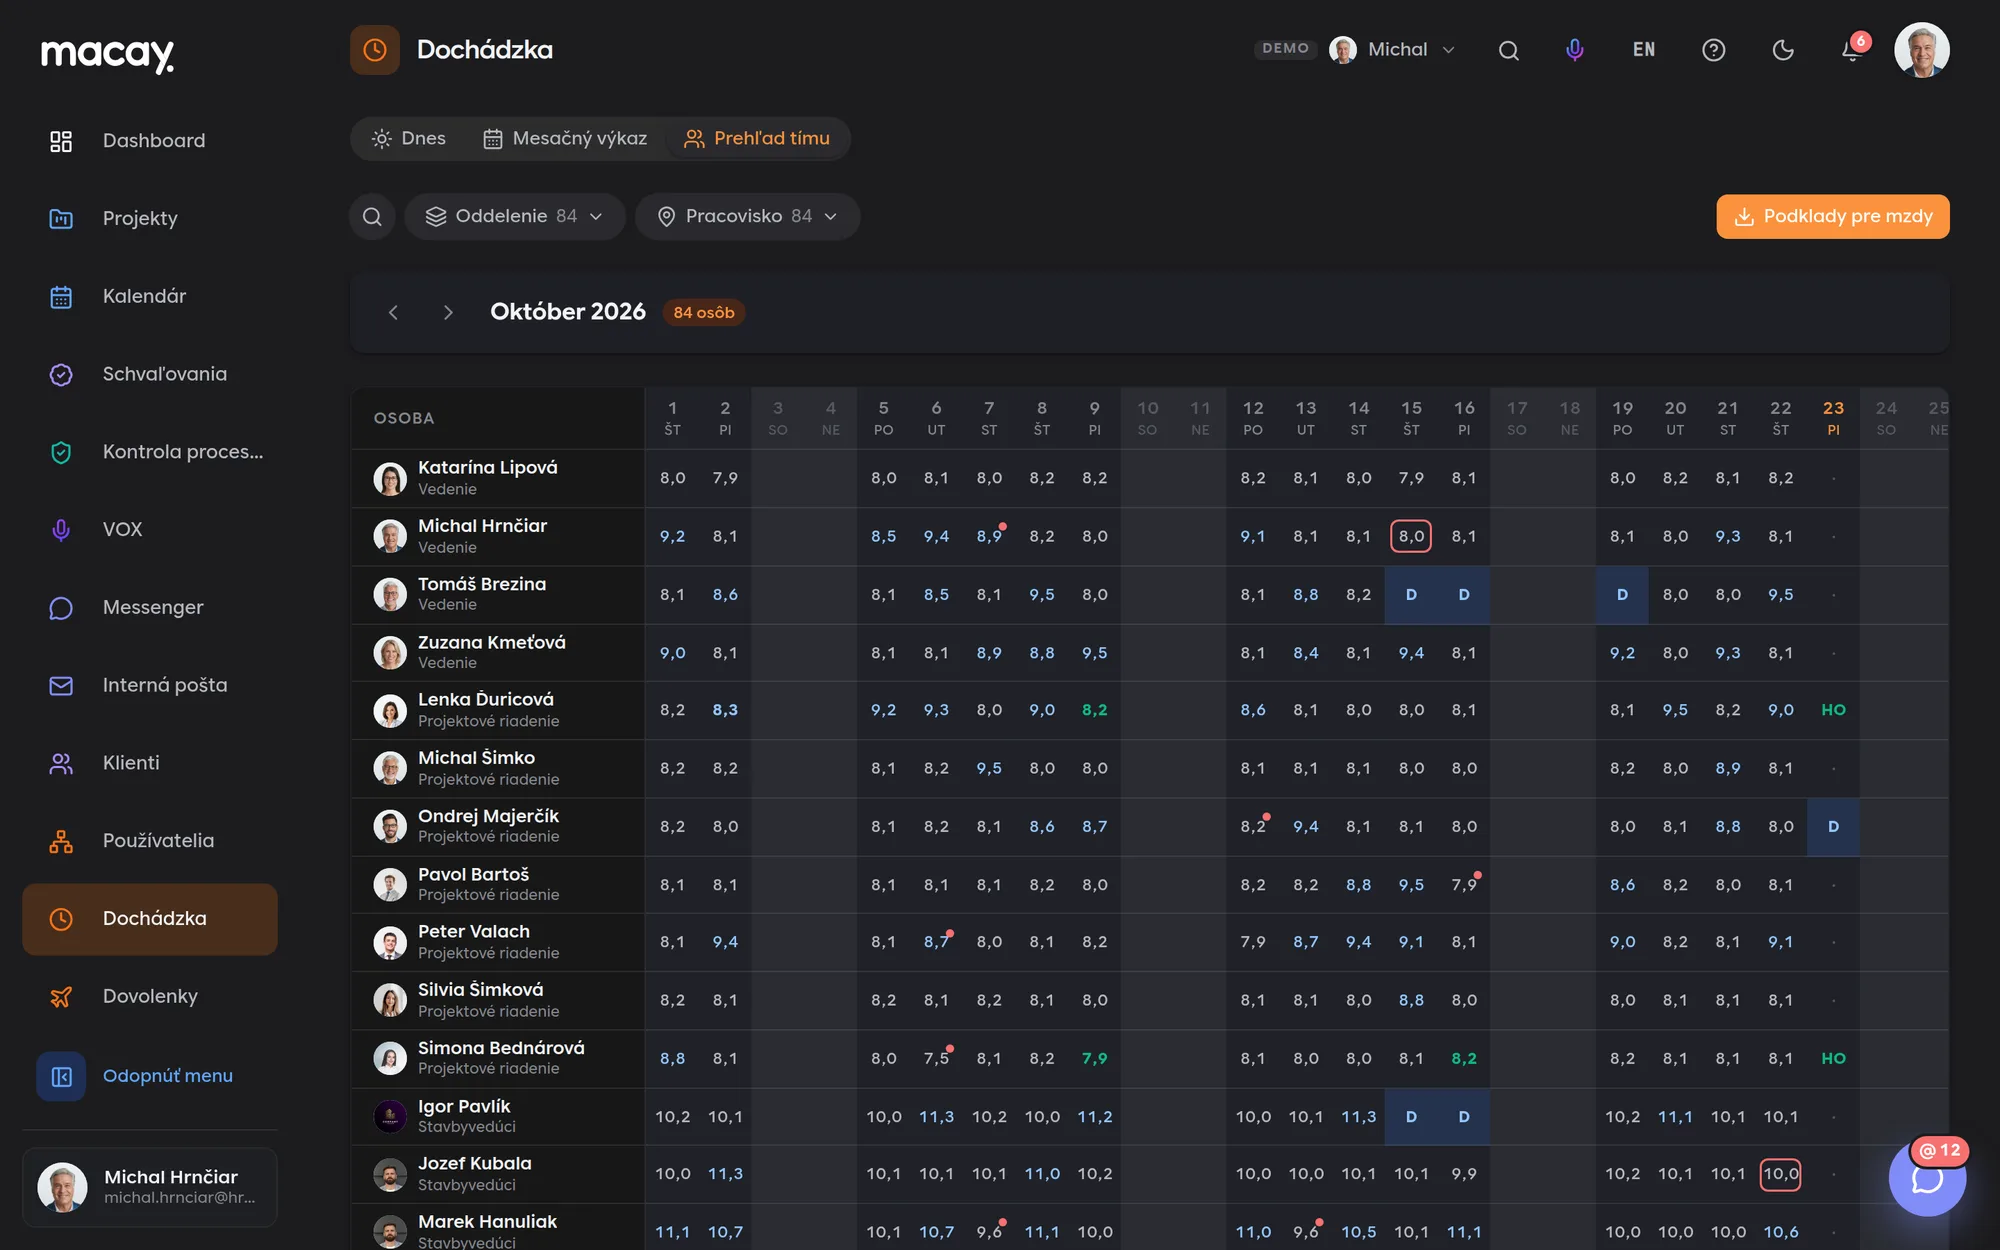
Task: Click search icon beside Oddelenie filter
Action: [372, 216]
